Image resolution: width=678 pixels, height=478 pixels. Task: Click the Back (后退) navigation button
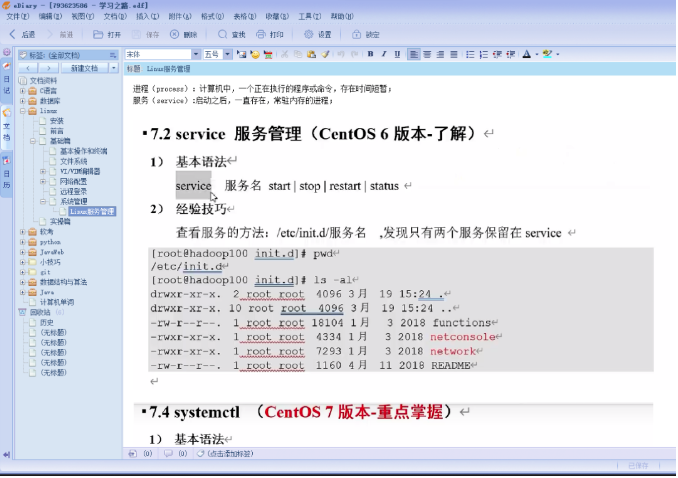coord(22,34)
